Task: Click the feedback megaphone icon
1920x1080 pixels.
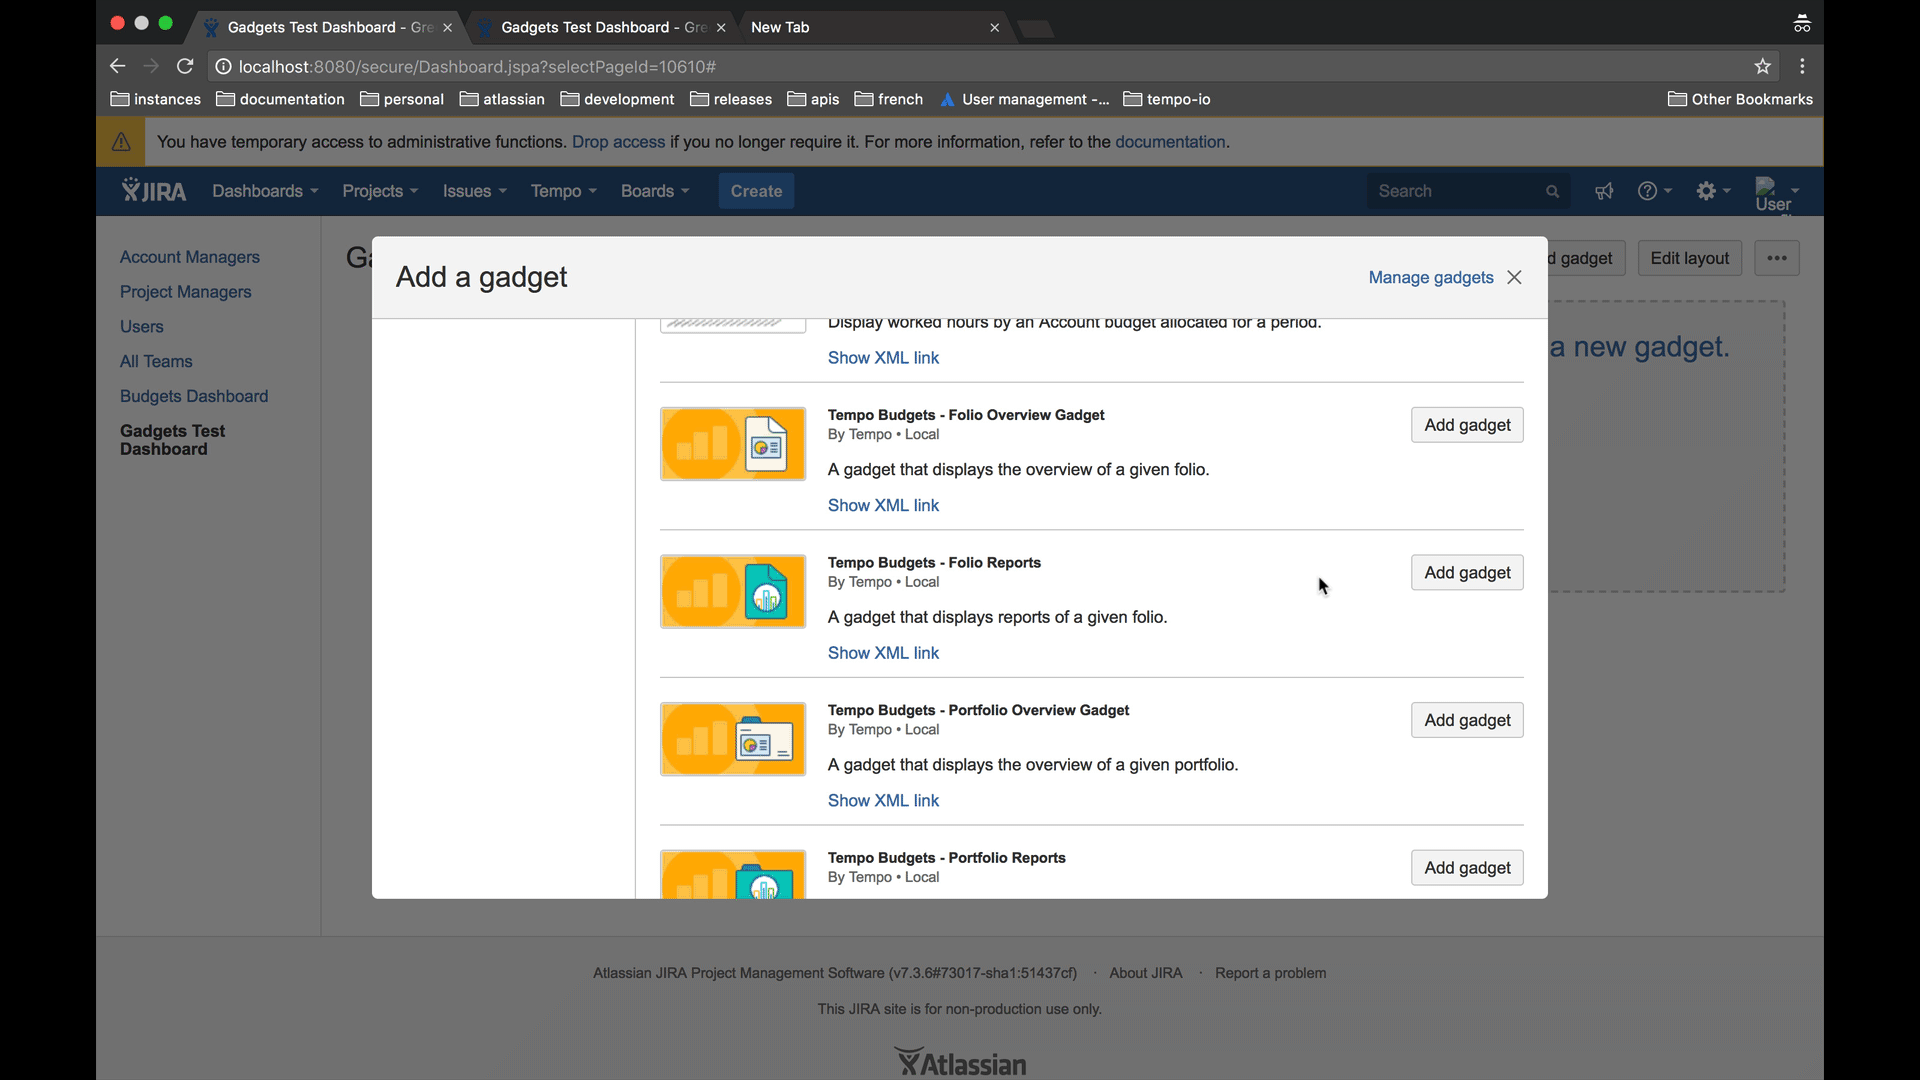Action: pos(1604,191)
